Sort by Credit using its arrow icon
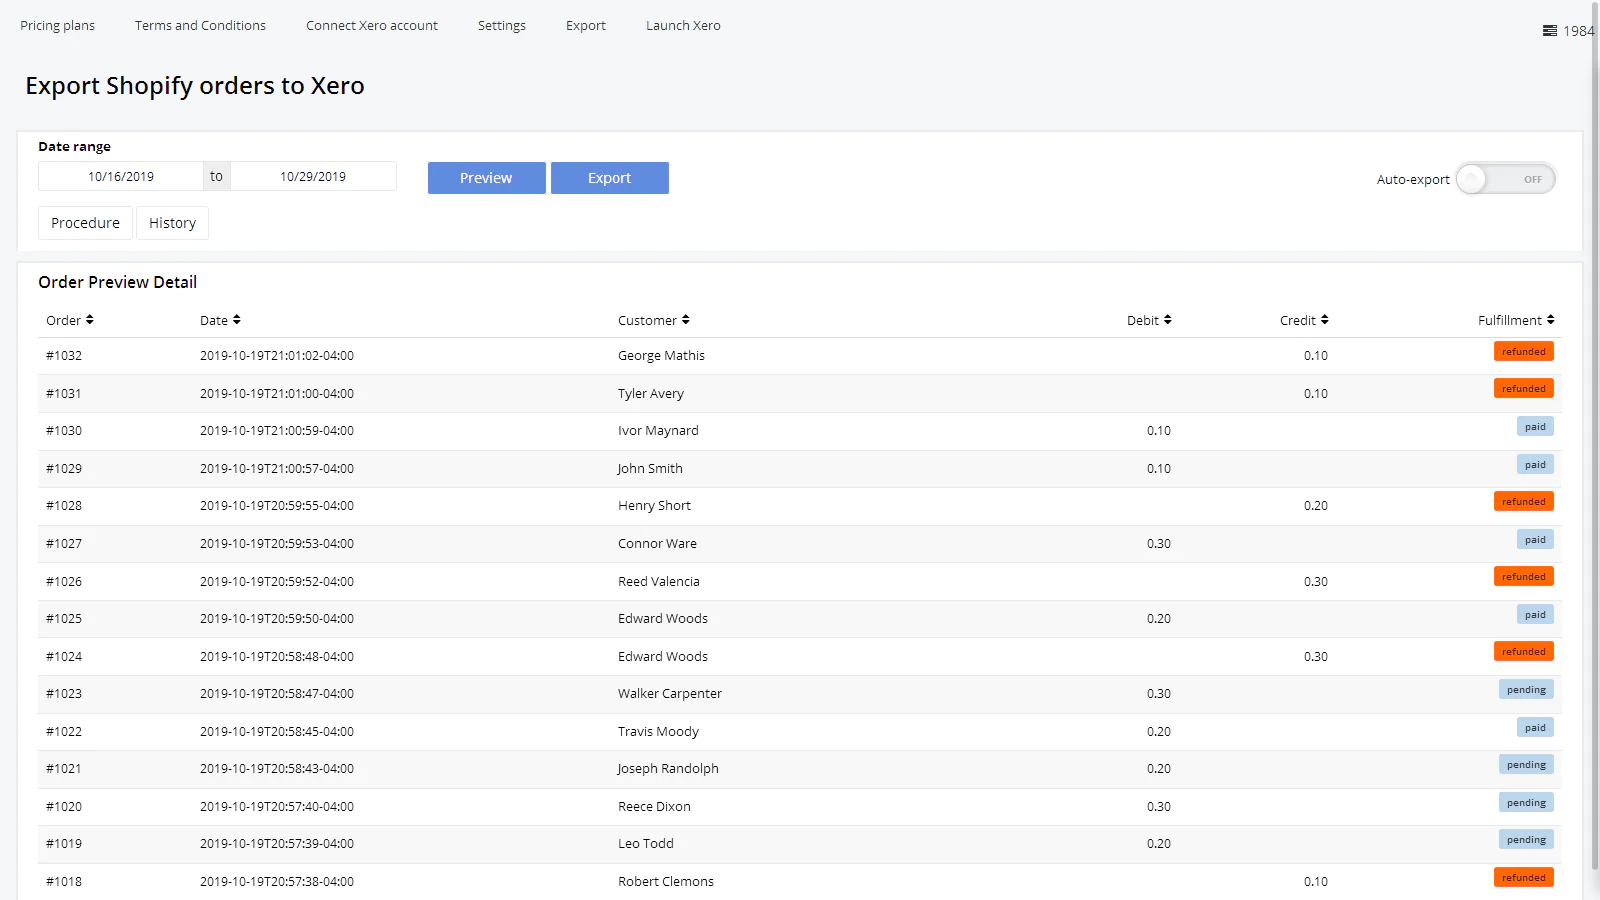This screenshot has height=900, width=1600. (x=1324, y=320)
